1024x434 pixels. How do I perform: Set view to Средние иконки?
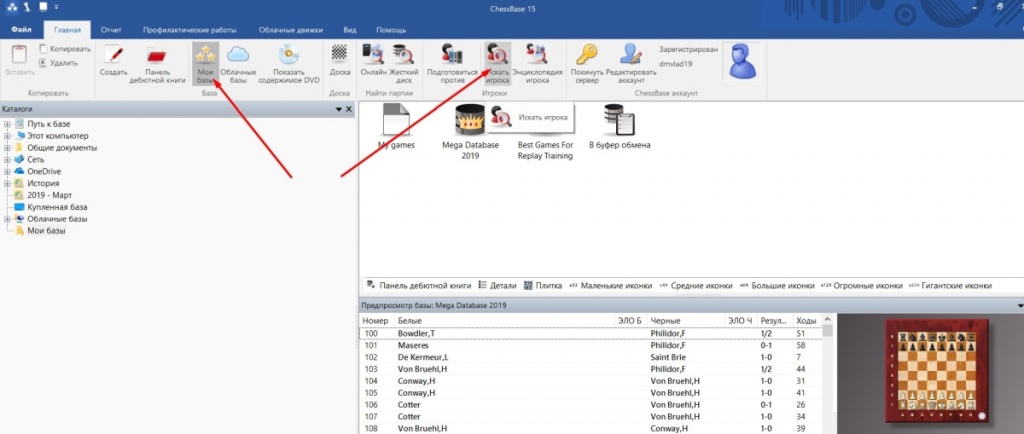tap(696, 286)
